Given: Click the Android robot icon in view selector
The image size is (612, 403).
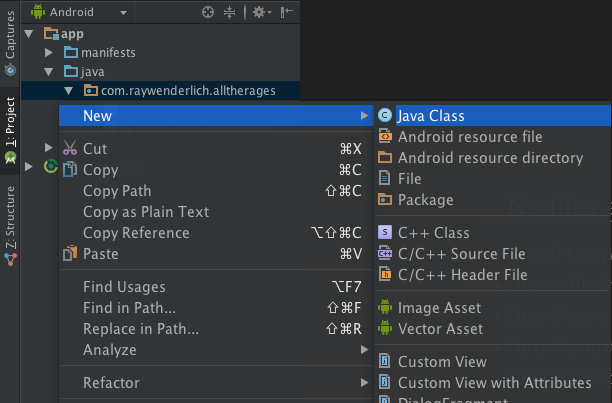Looking at the screenshot, I should [x=38, y=12].
